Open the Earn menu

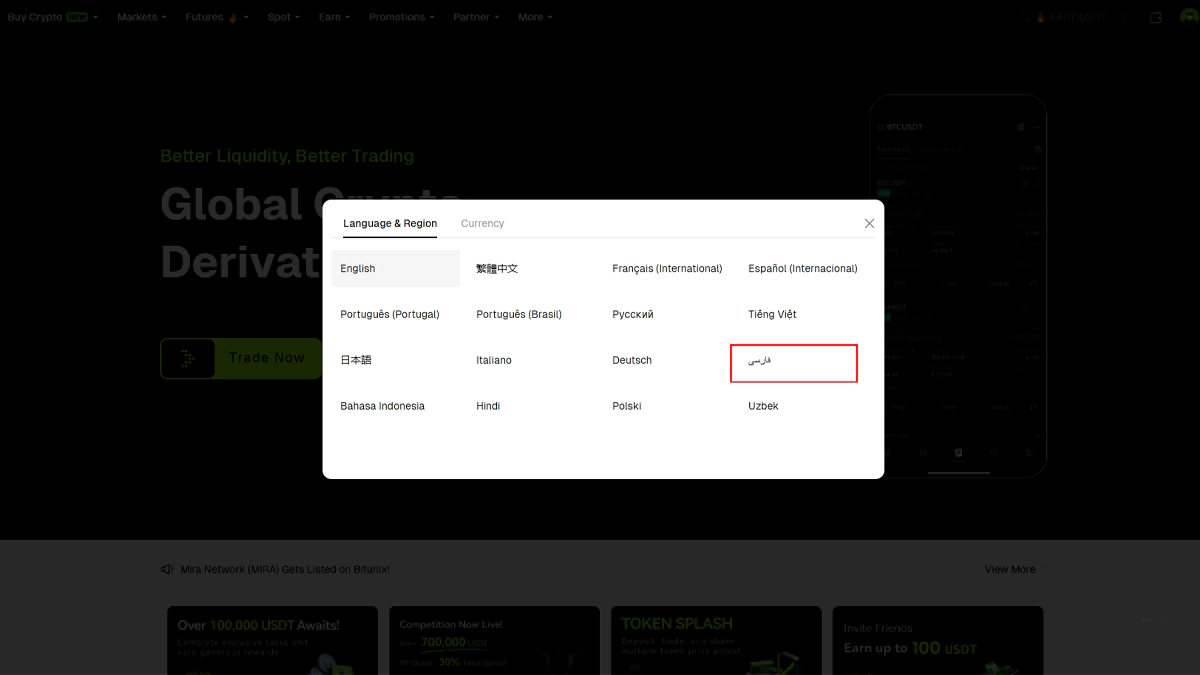pyautogui.click(x=334, y=17)
